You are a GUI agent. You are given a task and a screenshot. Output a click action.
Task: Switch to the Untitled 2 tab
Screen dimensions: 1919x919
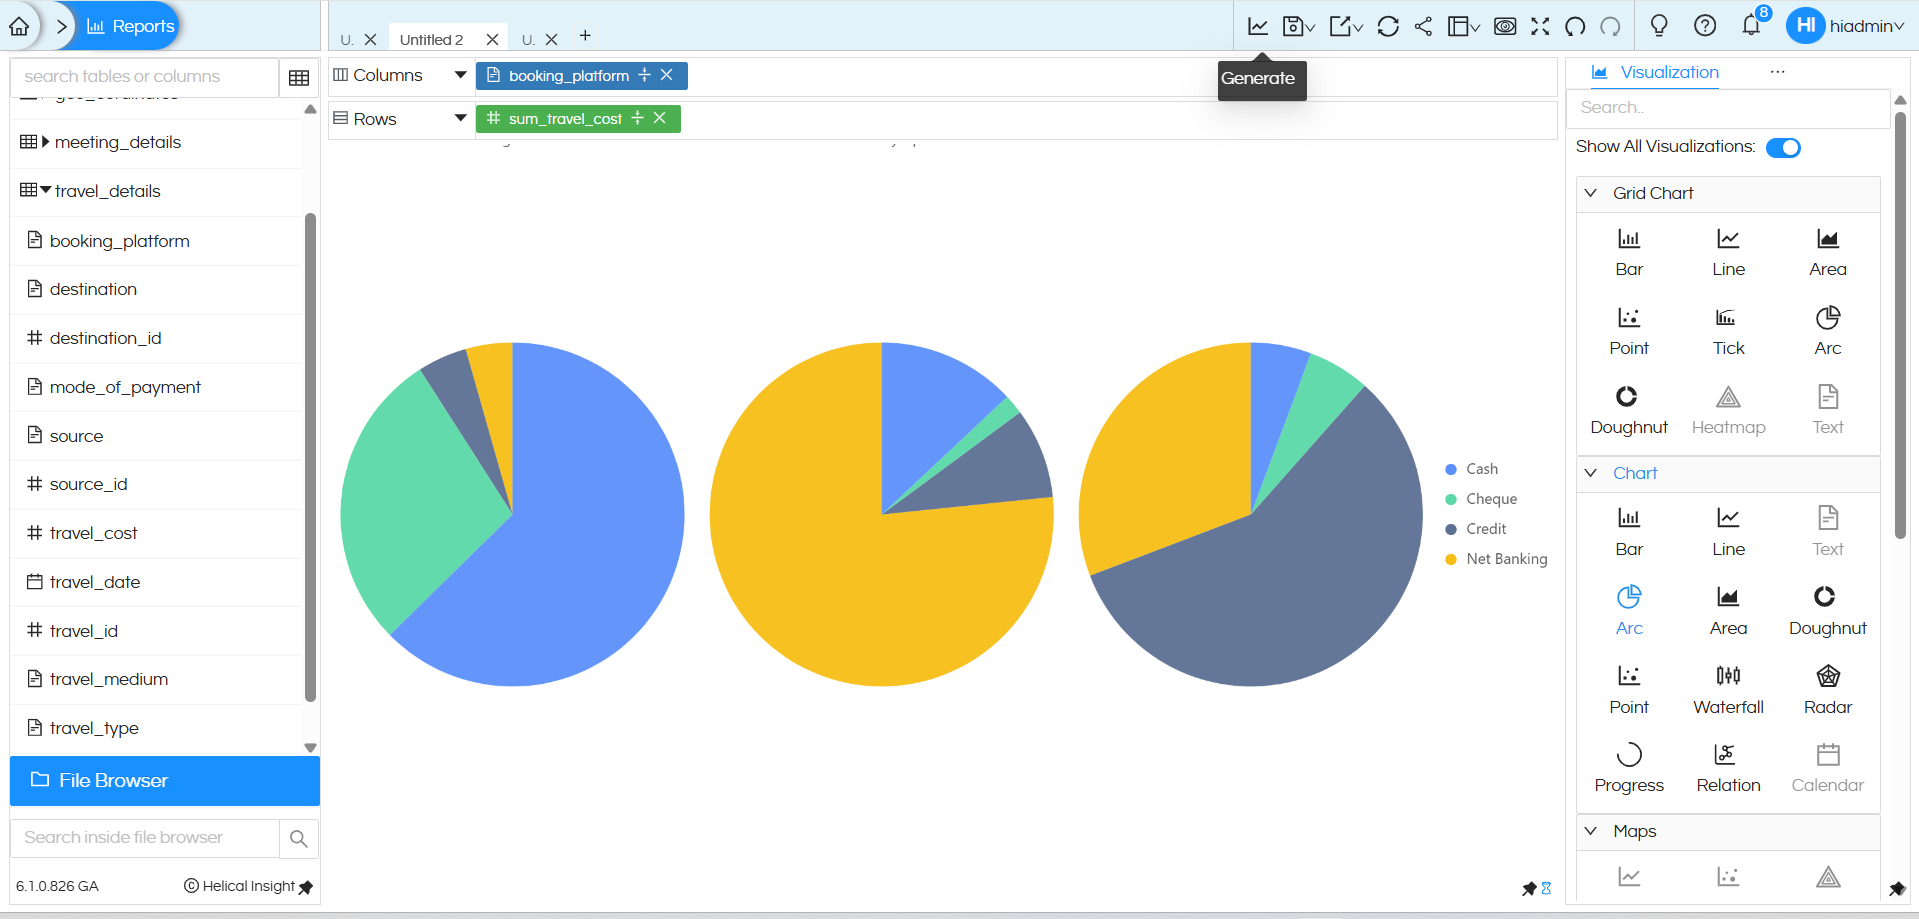(x=432, y=39)
